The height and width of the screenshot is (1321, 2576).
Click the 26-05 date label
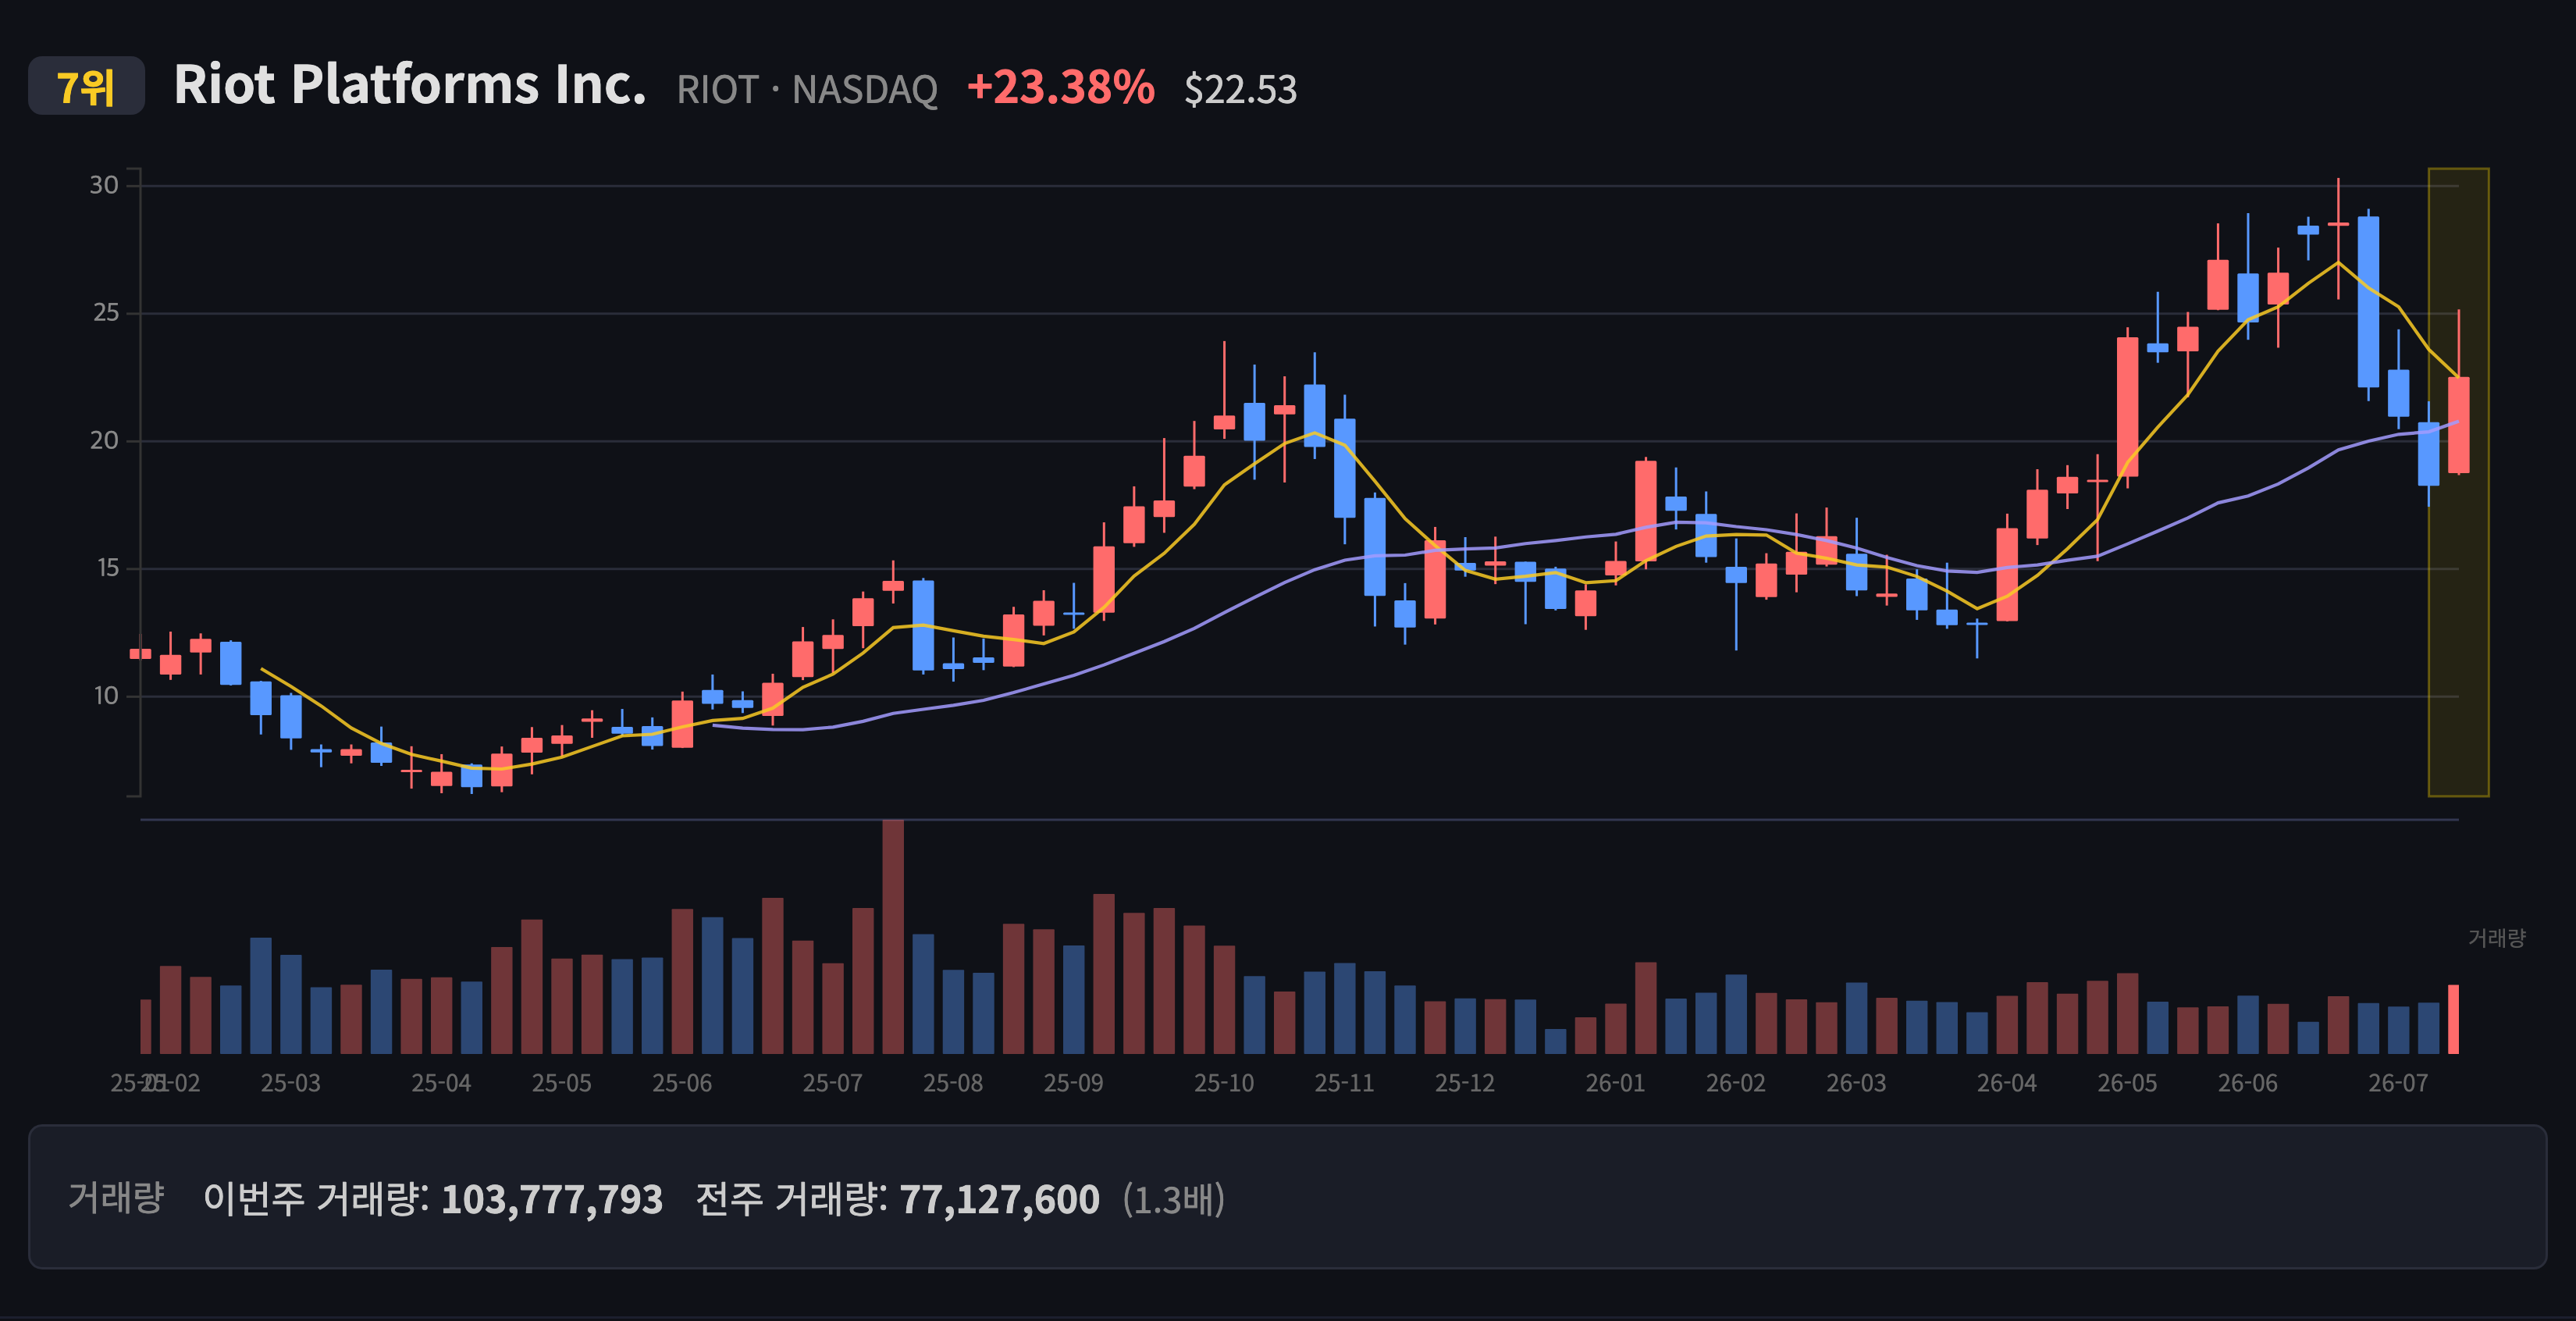click(2128, 1083)
